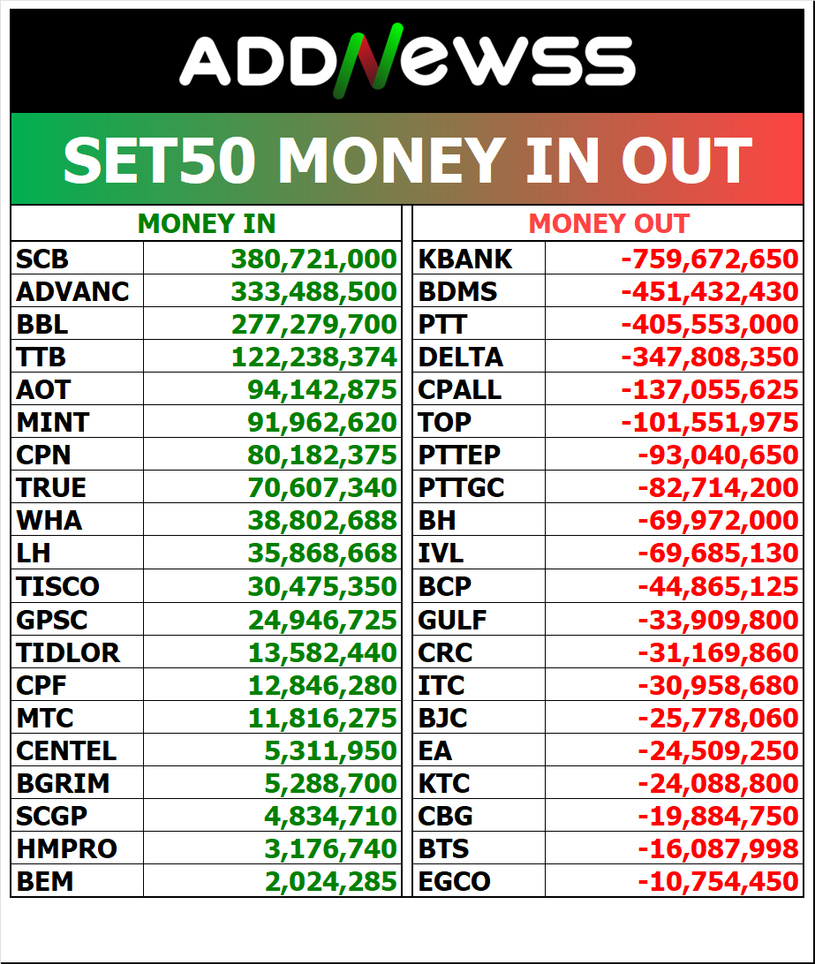815x964 pixels.
Task: Select the ADVANC ticker cell
Action: pyautogui.click(x=73, y=292)
